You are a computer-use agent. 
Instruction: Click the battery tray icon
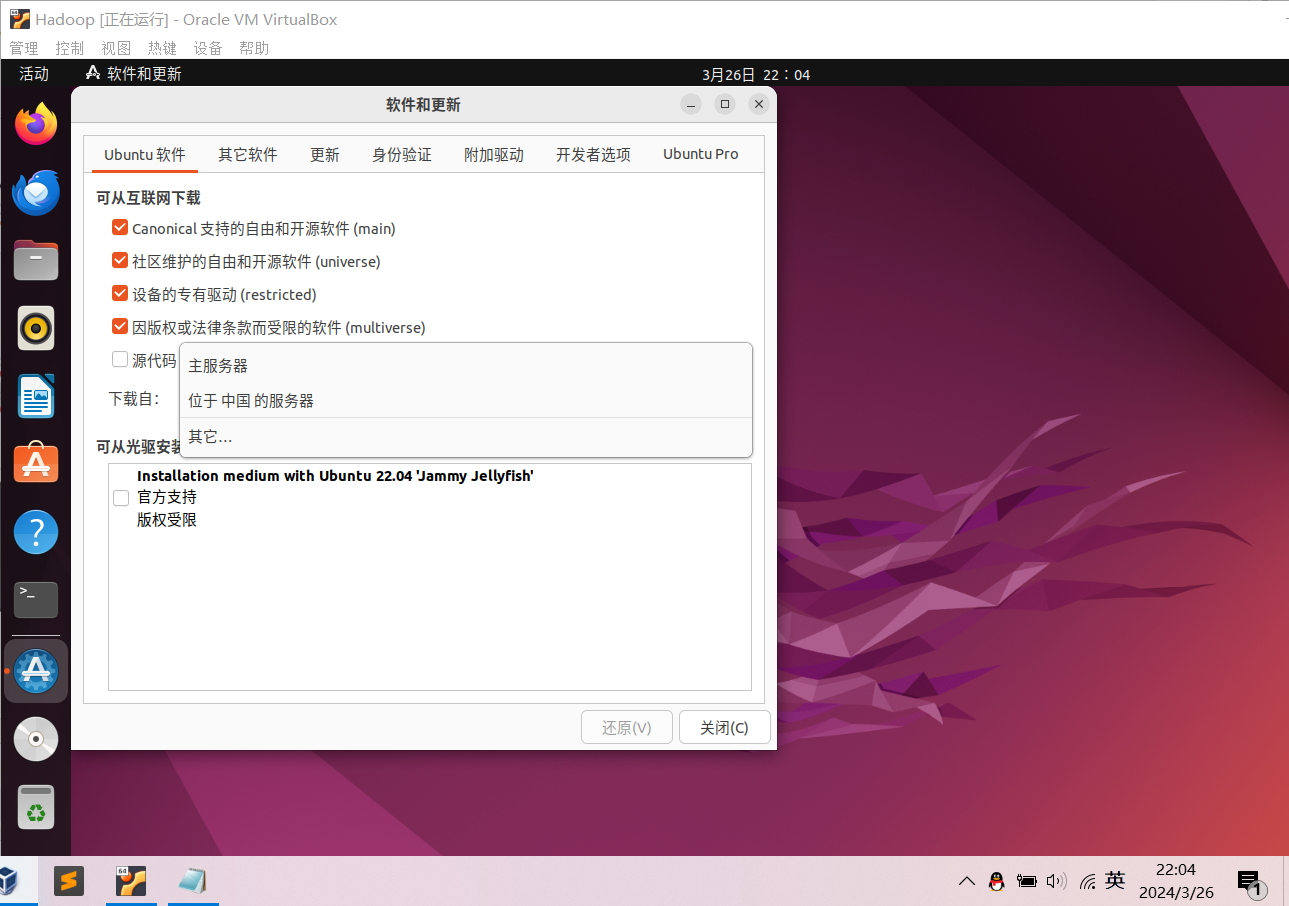[1026, 881]
